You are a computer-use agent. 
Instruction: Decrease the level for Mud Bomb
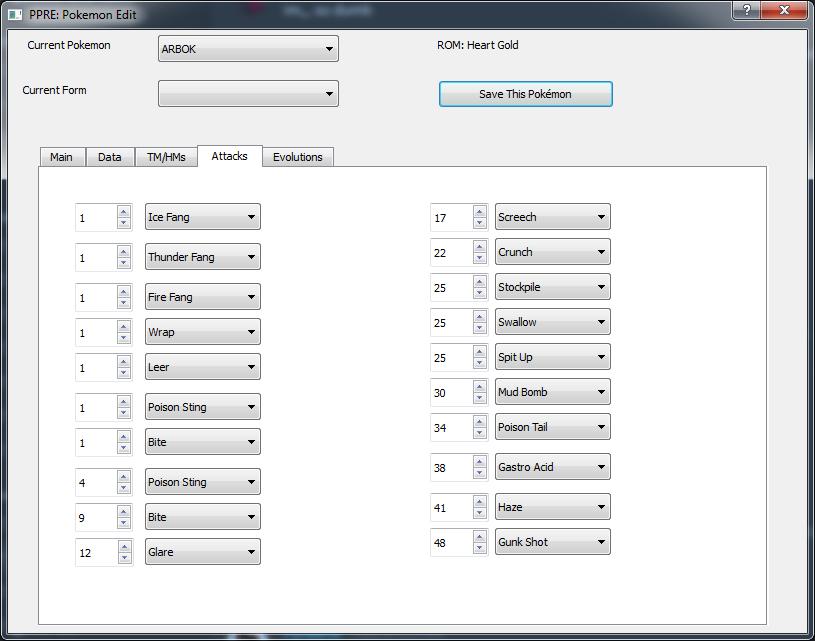(479, 398)
